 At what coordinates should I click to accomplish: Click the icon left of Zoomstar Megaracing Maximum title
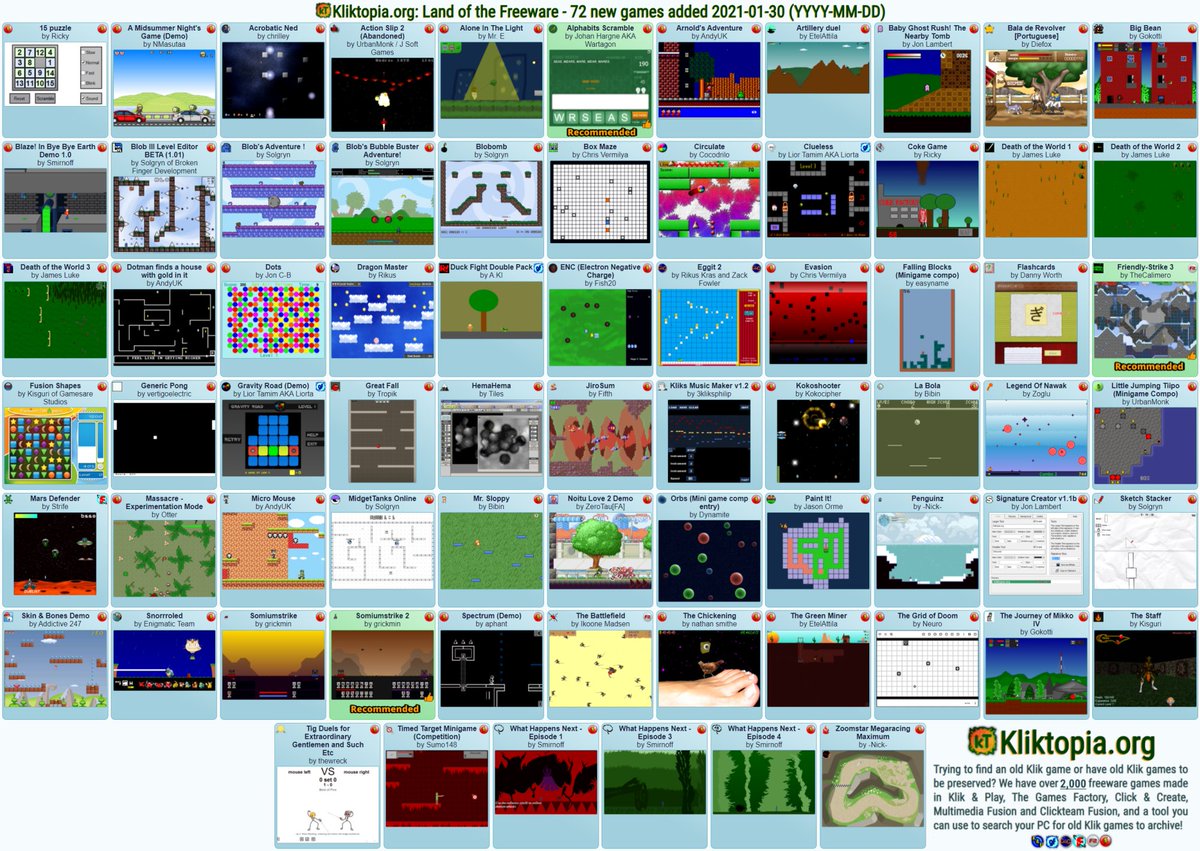coord(826,730)
